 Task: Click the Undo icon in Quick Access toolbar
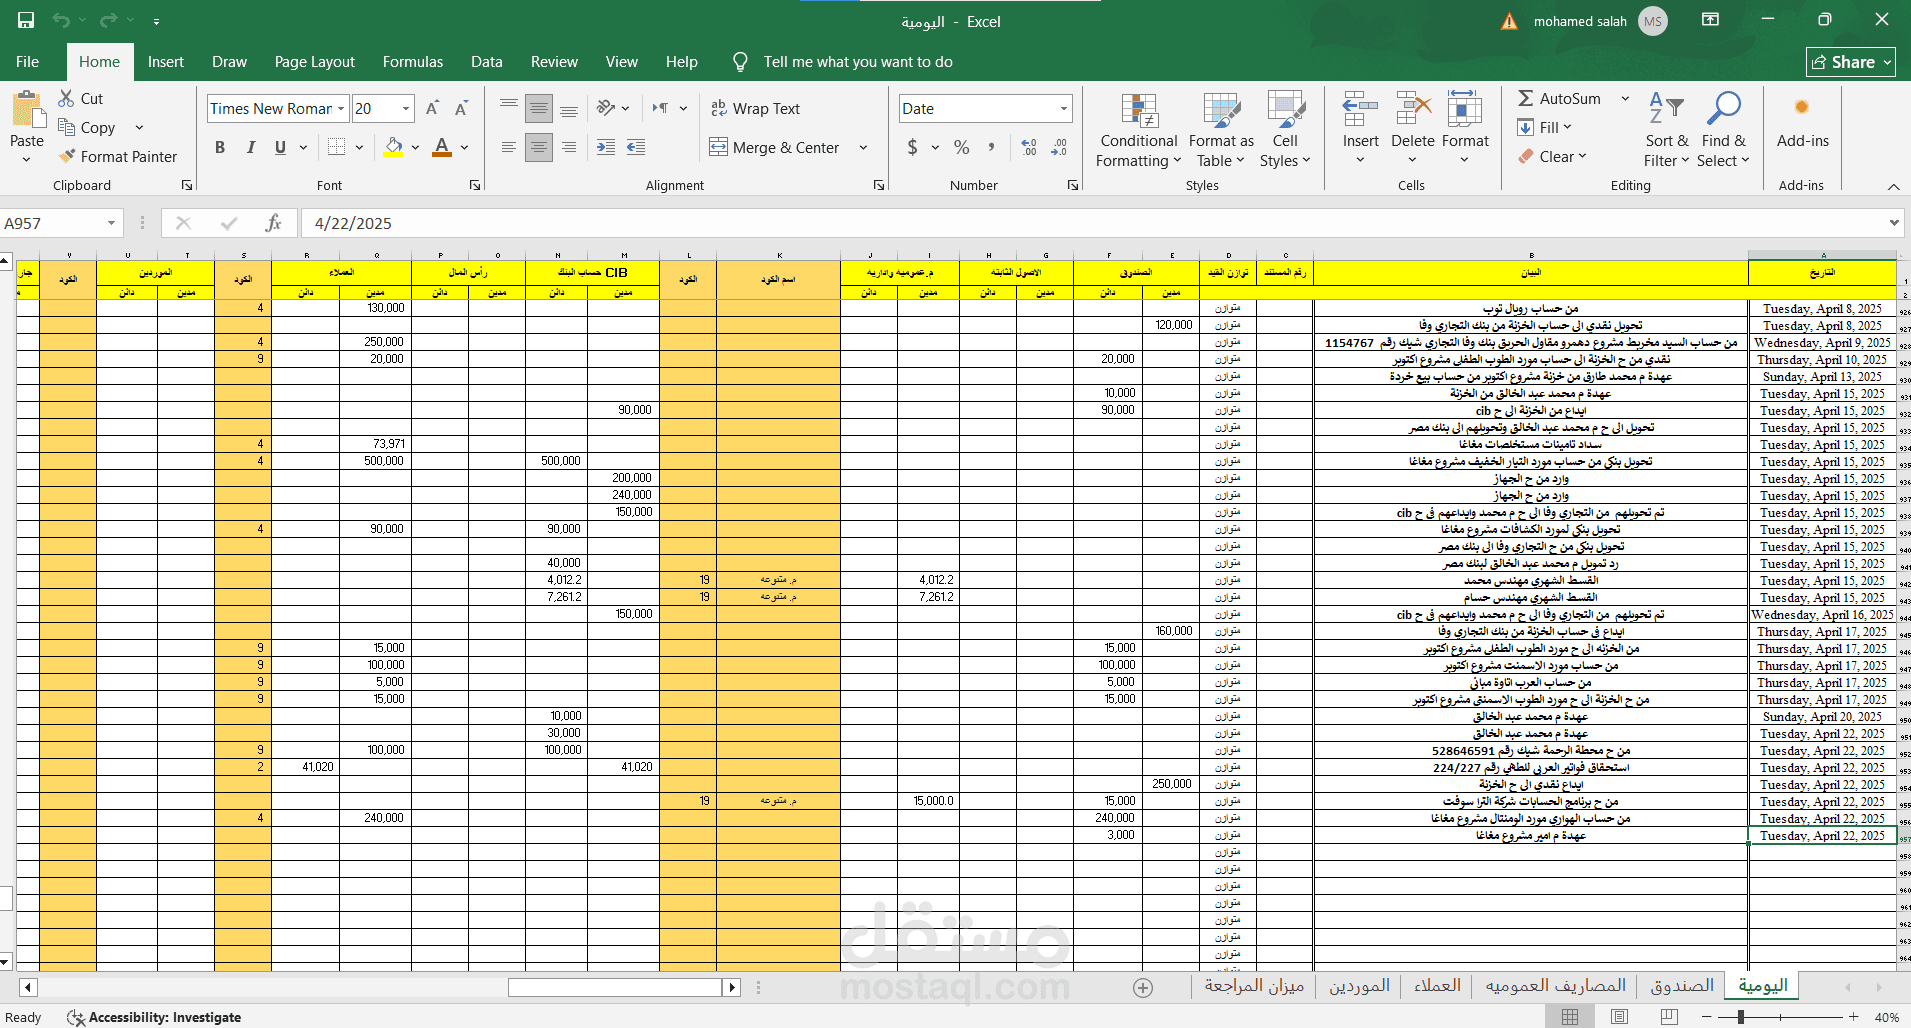click(61, 20)
